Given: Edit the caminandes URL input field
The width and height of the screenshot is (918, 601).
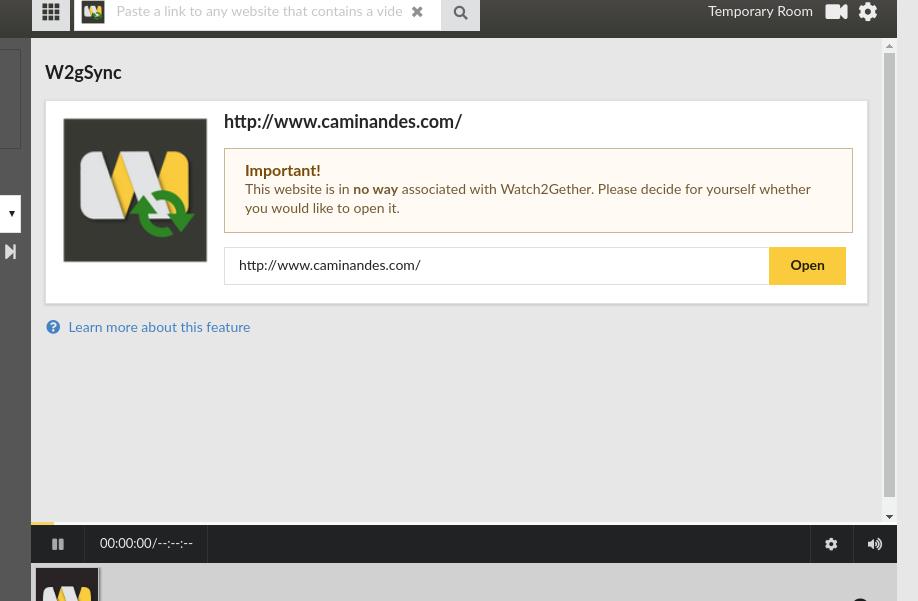Looking at the screenshot, I should pos(496,266).
